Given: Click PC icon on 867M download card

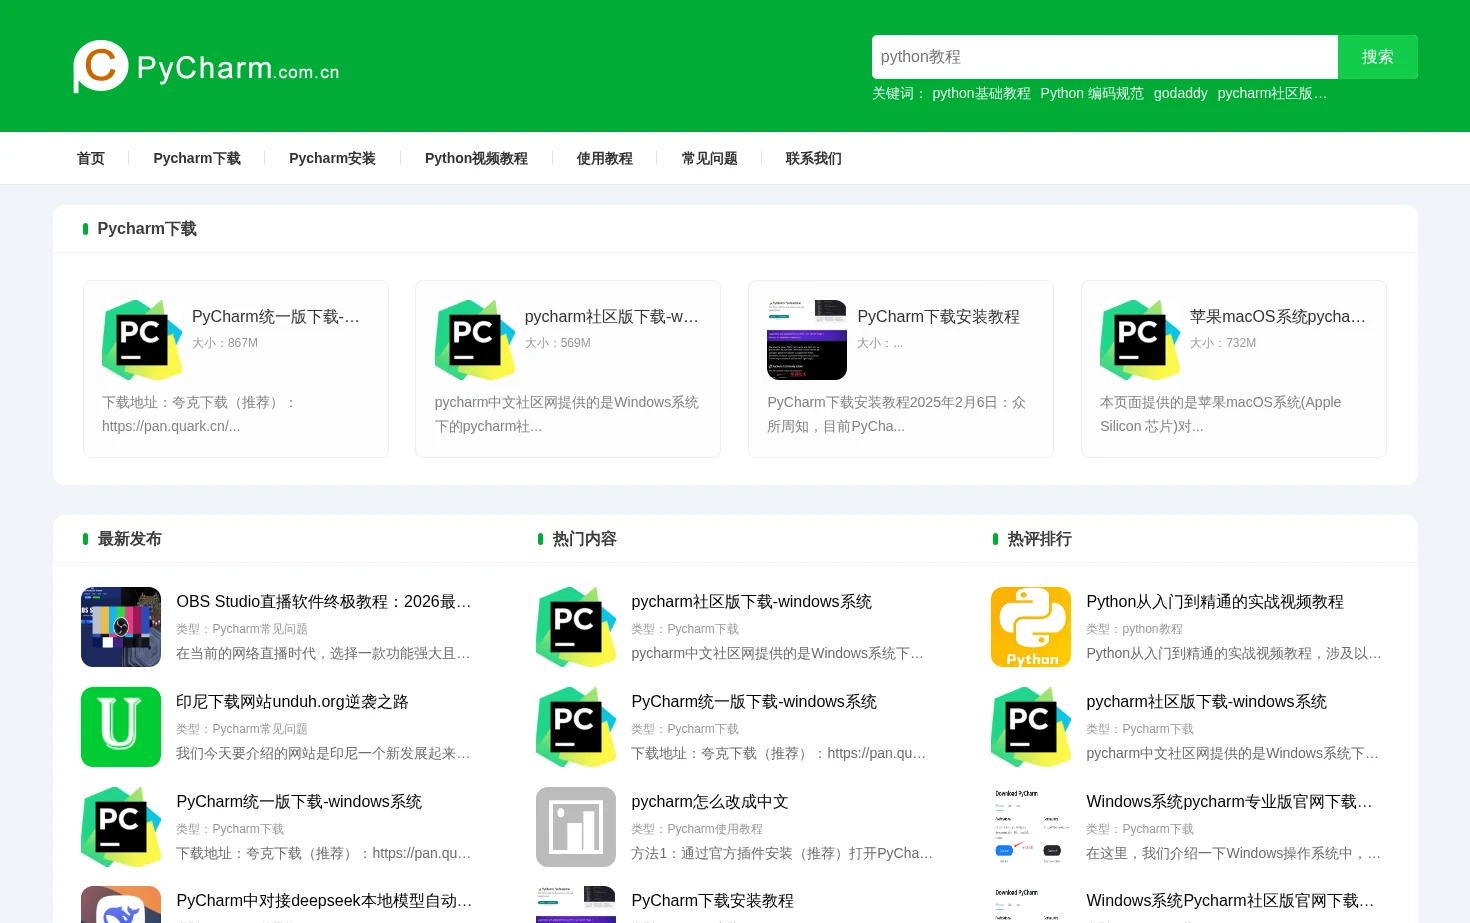Looking at the screenshot, I should pos(142,340).
